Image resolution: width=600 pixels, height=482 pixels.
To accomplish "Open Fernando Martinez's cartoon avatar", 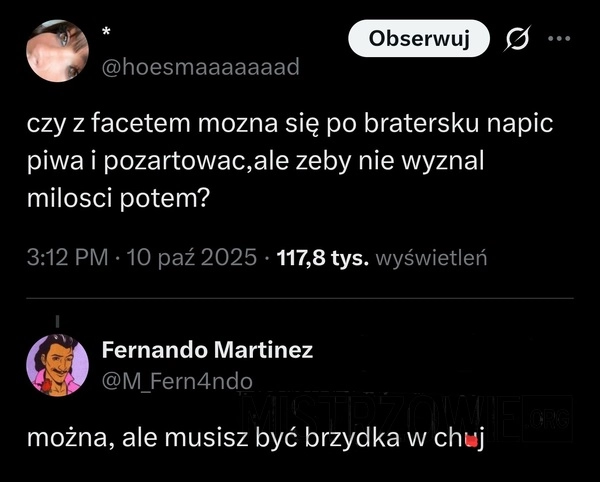I will 56,364.
